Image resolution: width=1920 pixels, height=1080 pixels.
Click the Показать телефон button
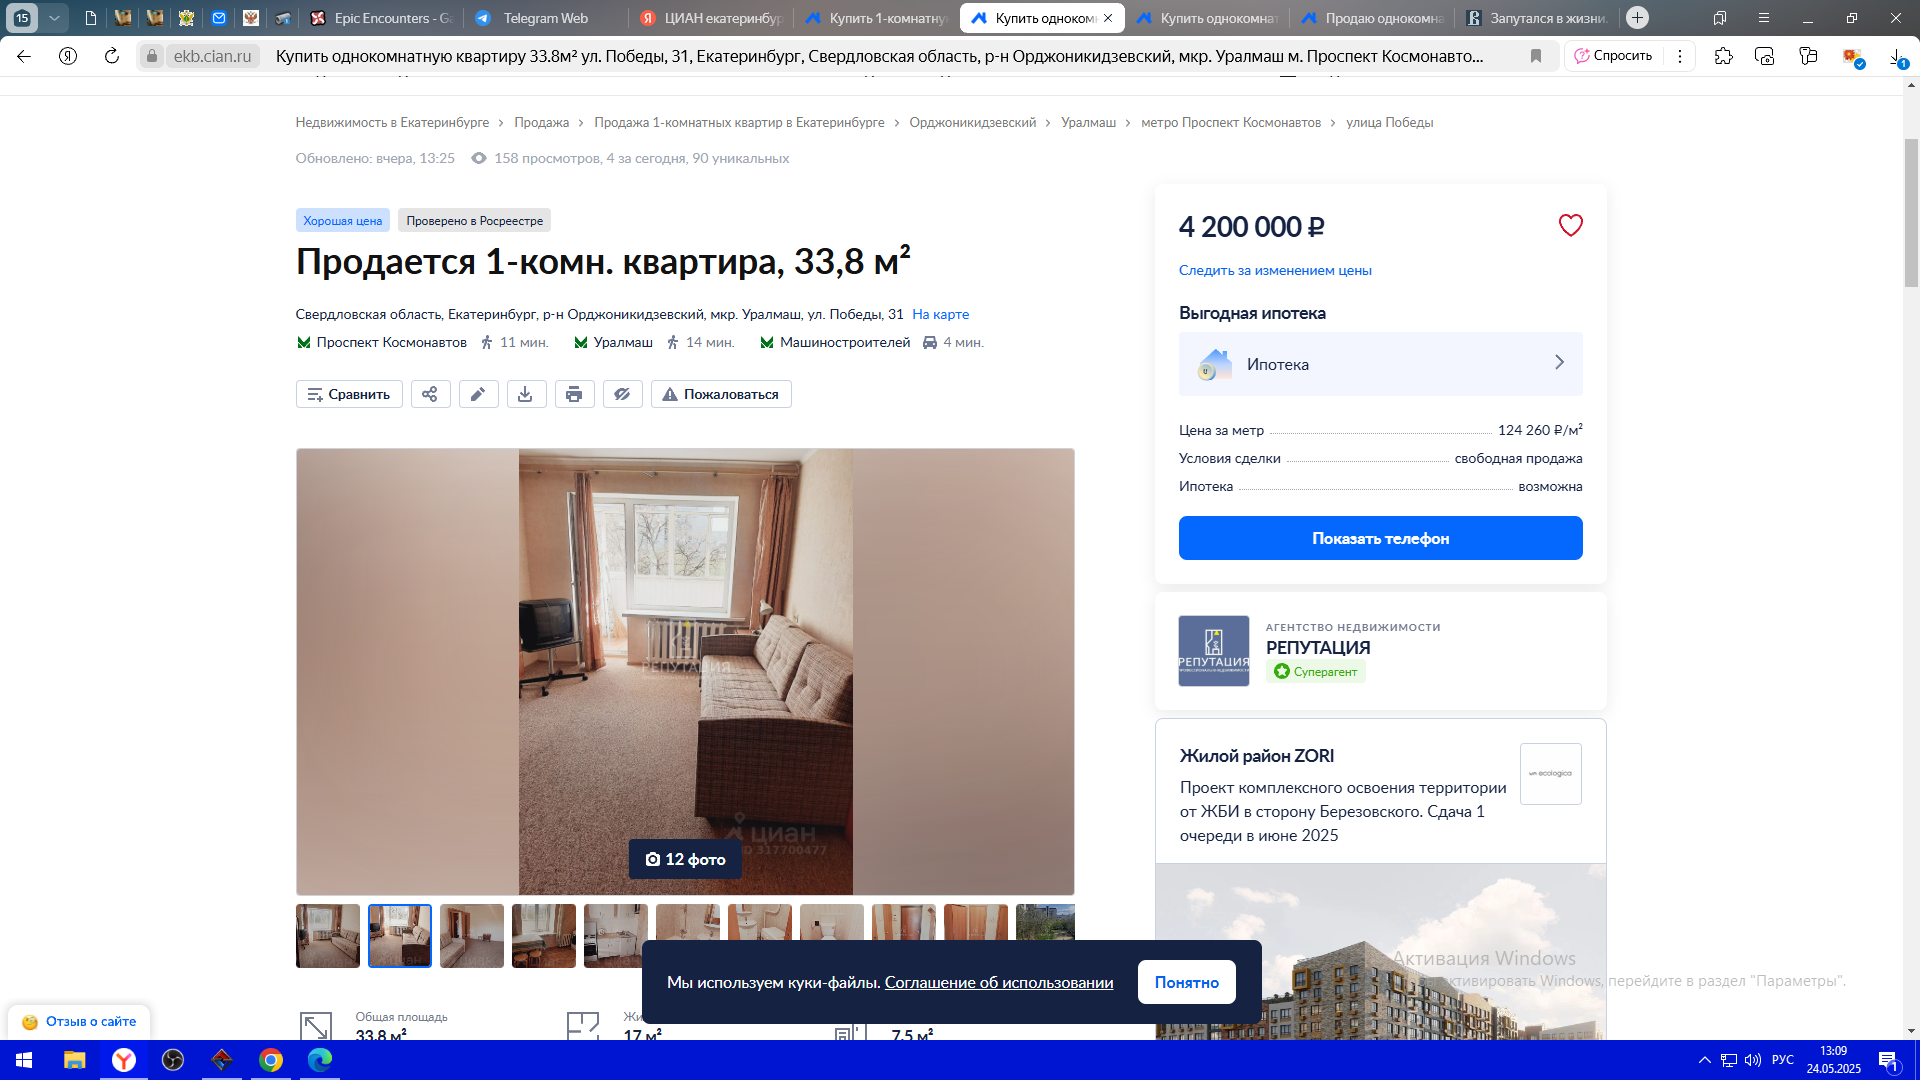(1380, 538)
